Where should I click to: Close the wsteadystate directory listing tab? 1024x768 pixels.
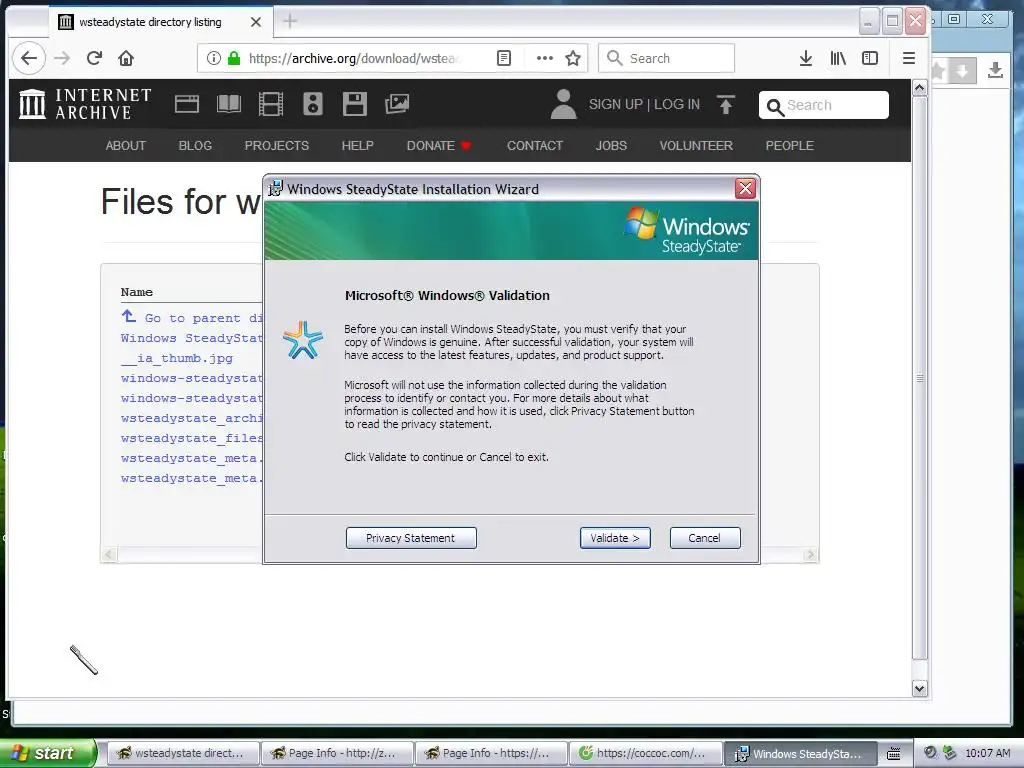point(256,22)
